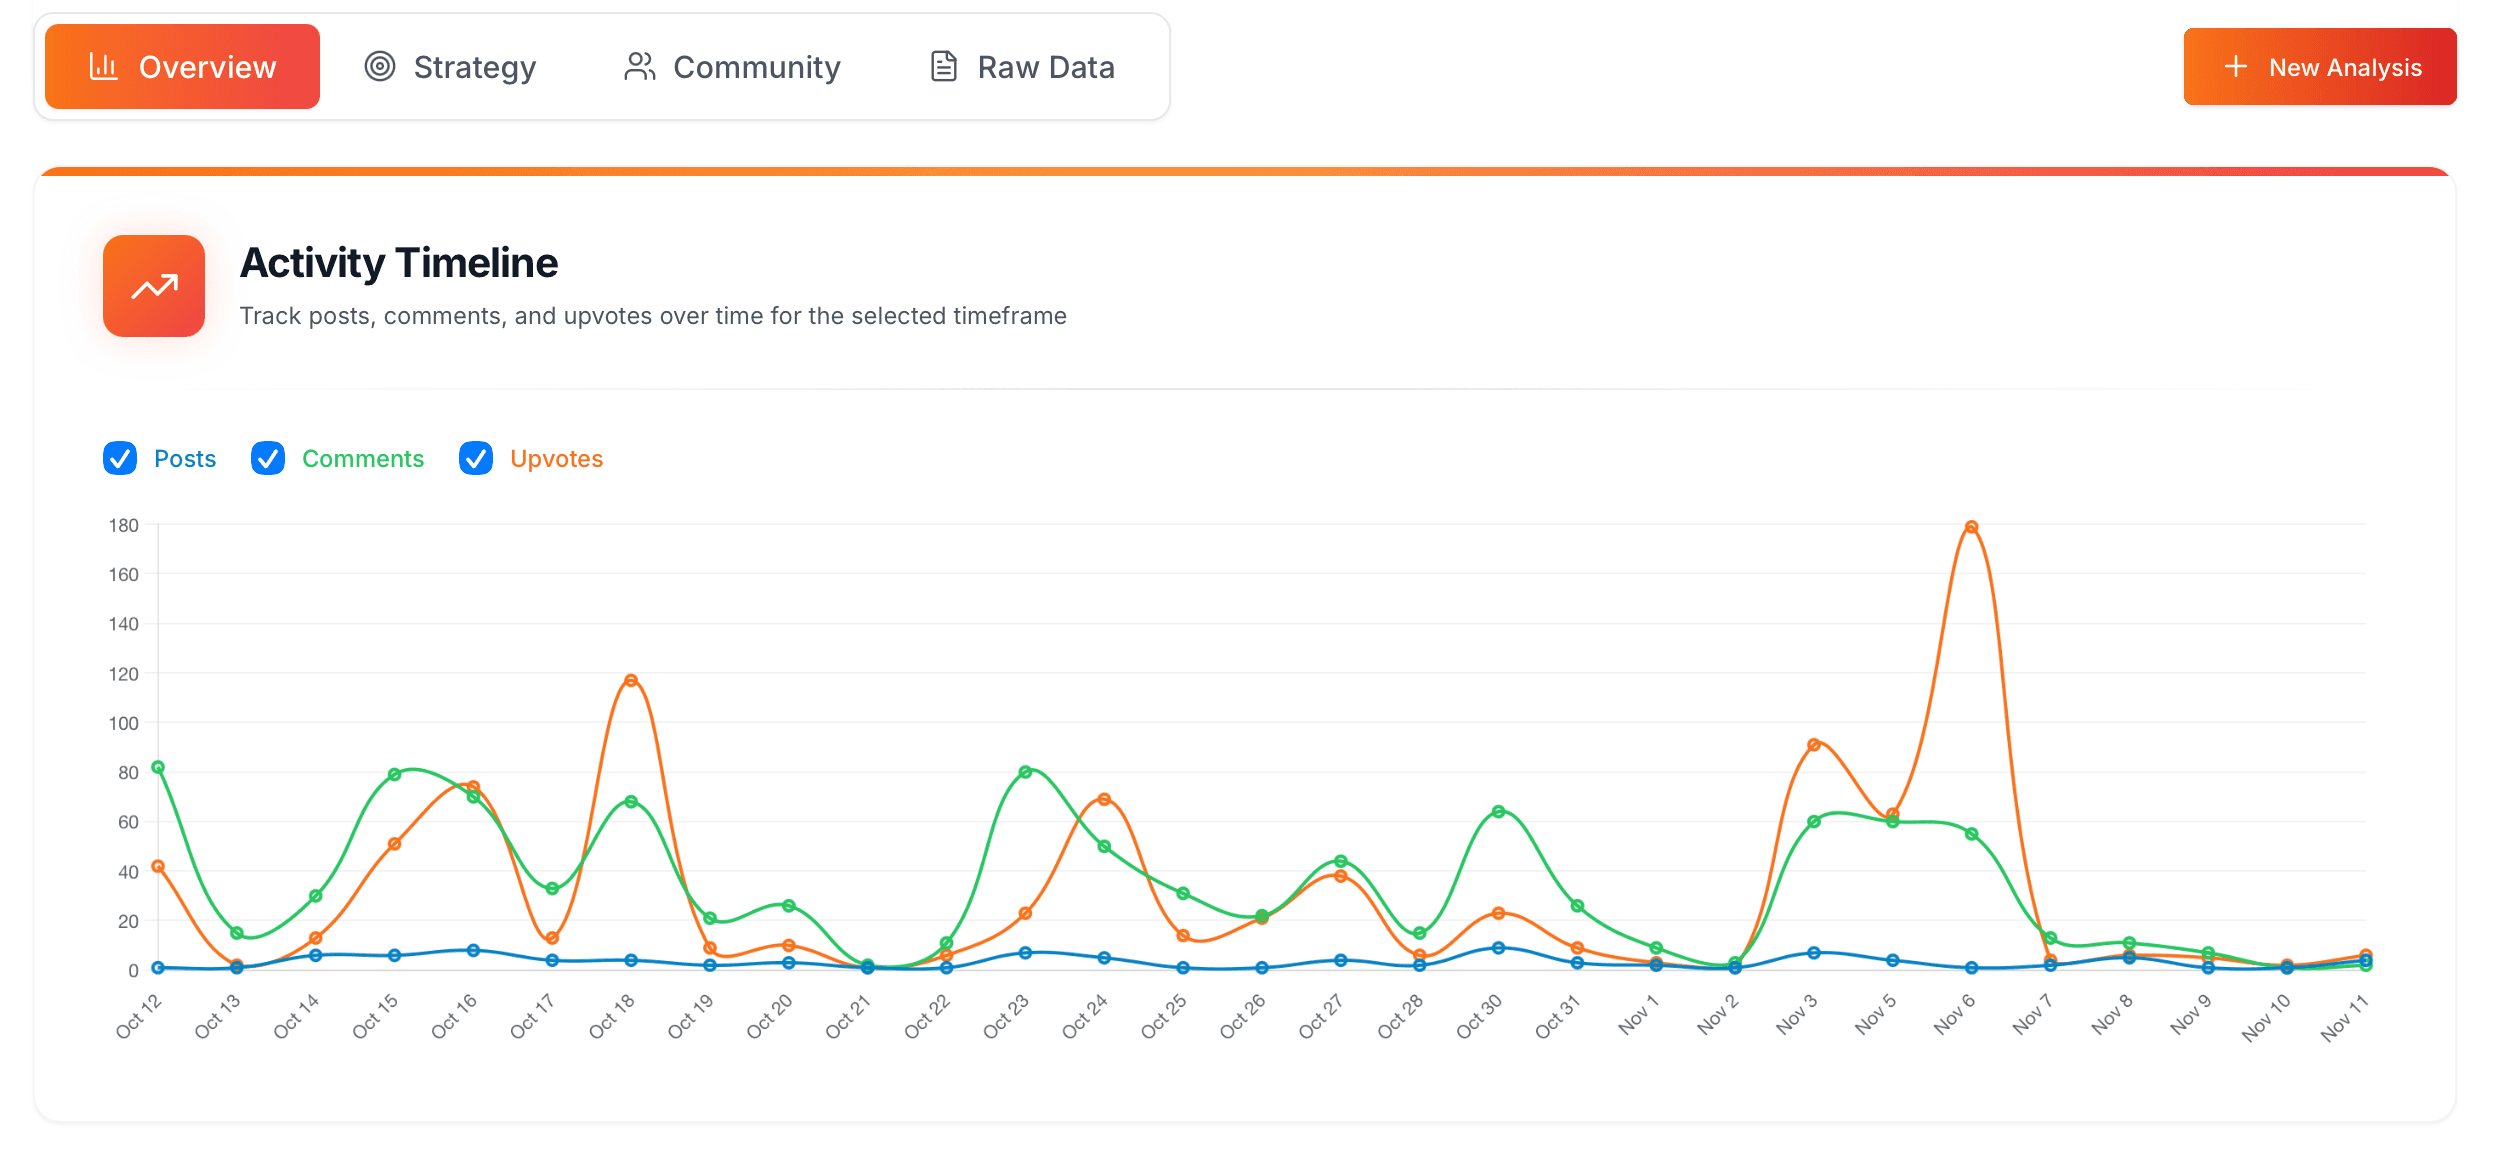
Task: Click the plus icon in New Analysis
Action: [2236, 67]
